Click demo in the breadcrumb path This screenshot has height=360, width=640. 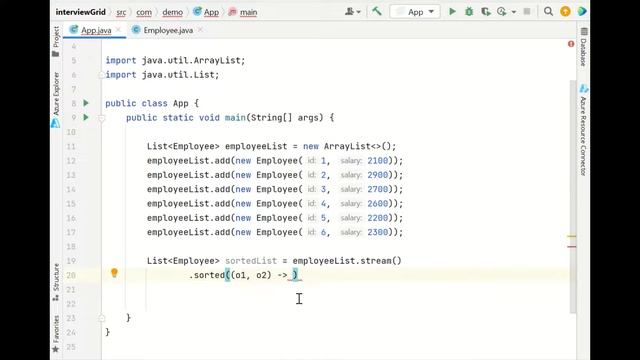point(173,12)
